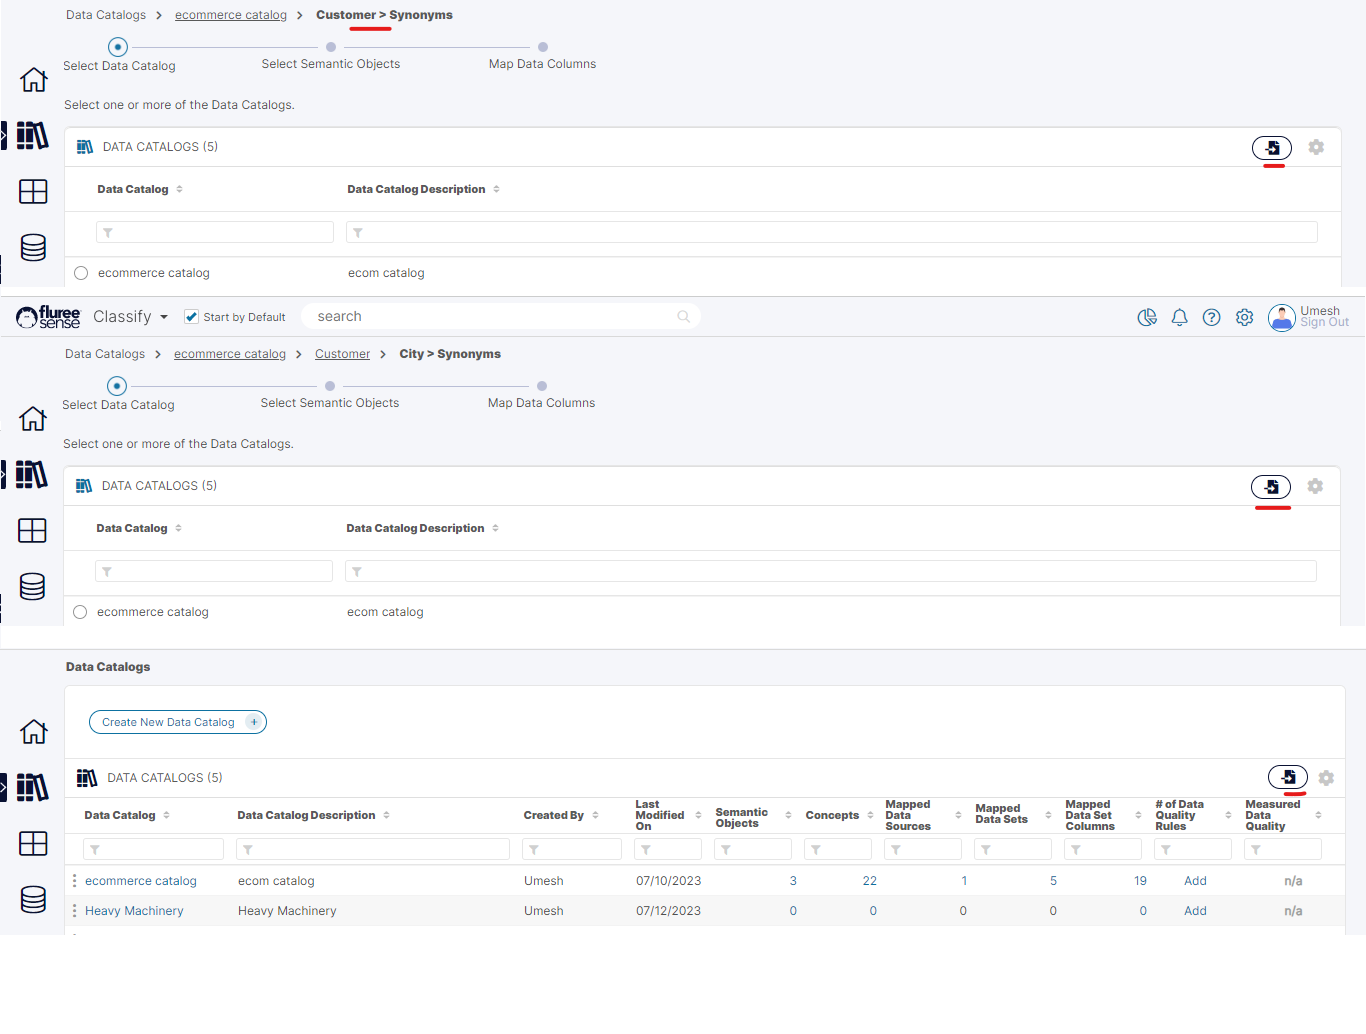Toggle the Start by Default checkbox
The height and width of the screenshot is (1034, 1366).
pos(191,317)
